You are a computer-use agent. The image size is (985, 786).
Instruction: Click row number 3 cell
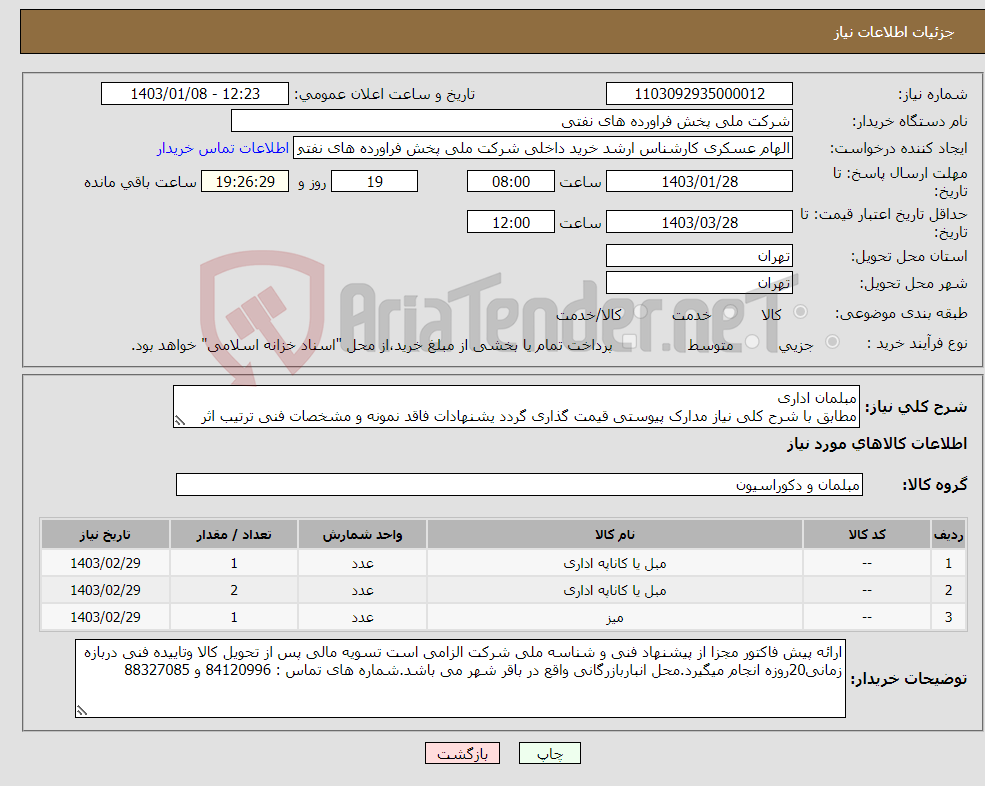point(949,617)
